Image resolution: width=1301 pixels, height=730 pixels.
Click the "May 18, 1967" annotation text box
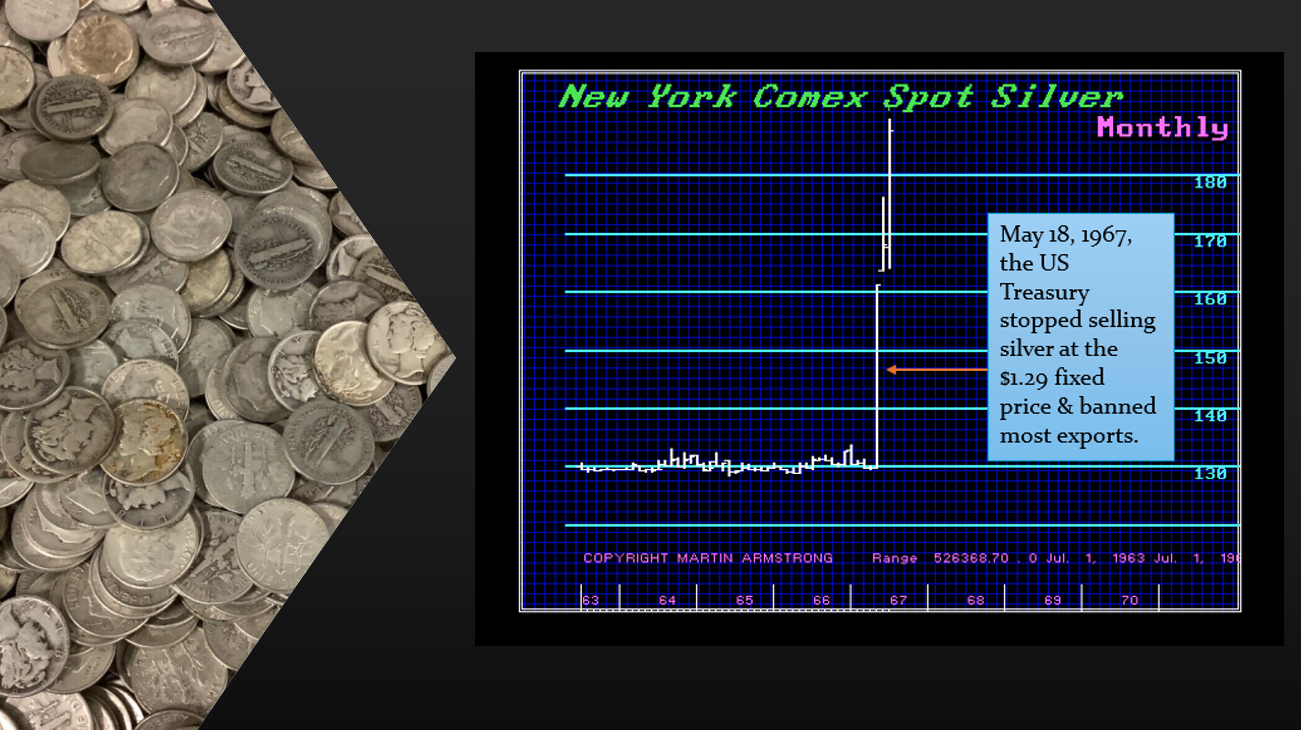coord(1081,337)
